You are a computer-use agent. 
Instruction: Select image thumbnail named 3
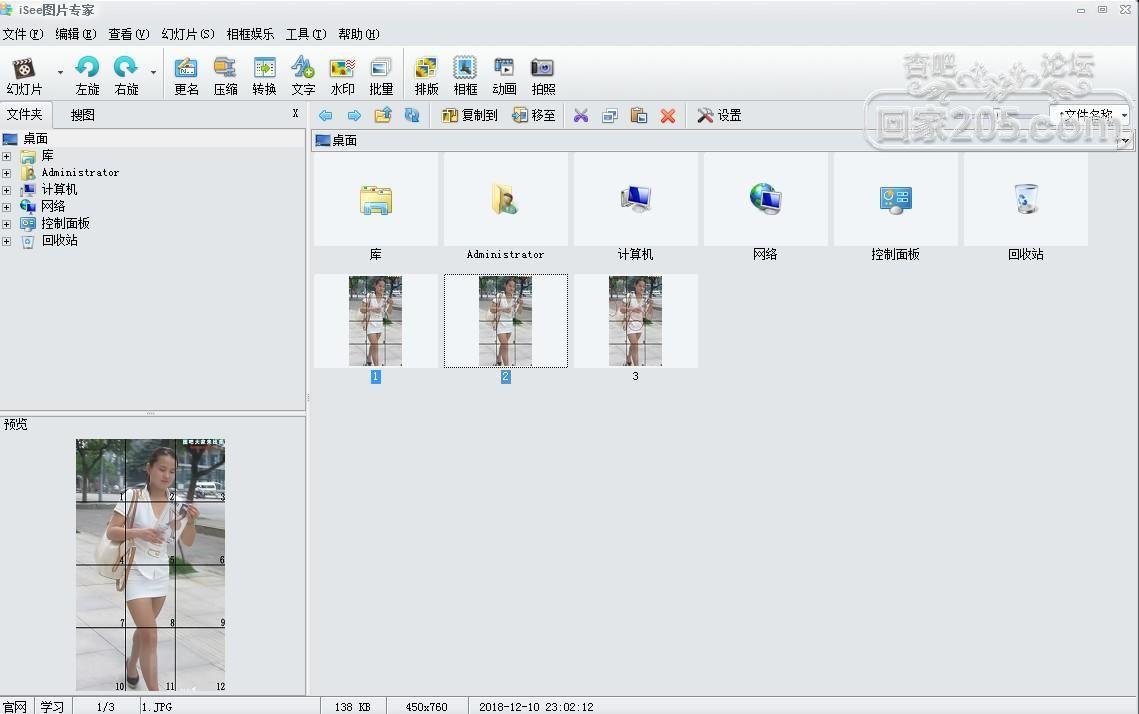pyautogui.click(x=635, y=322)
